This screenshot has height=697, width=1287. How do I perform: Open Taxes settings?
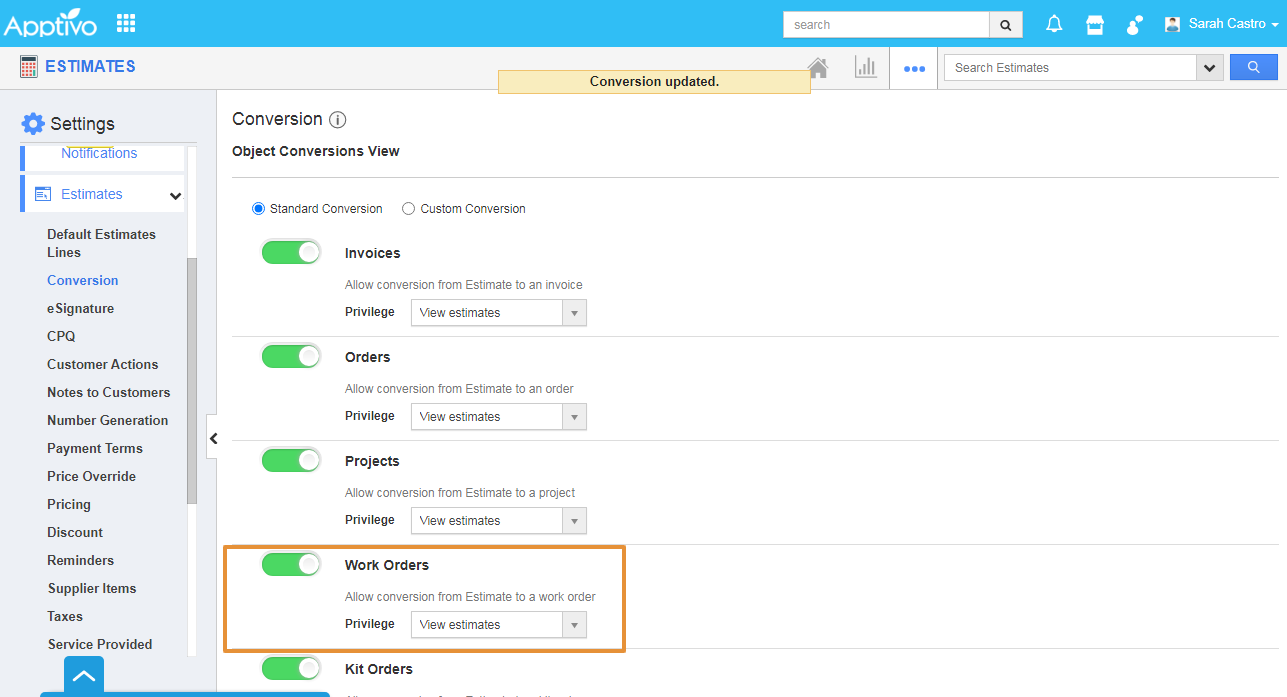65,617
